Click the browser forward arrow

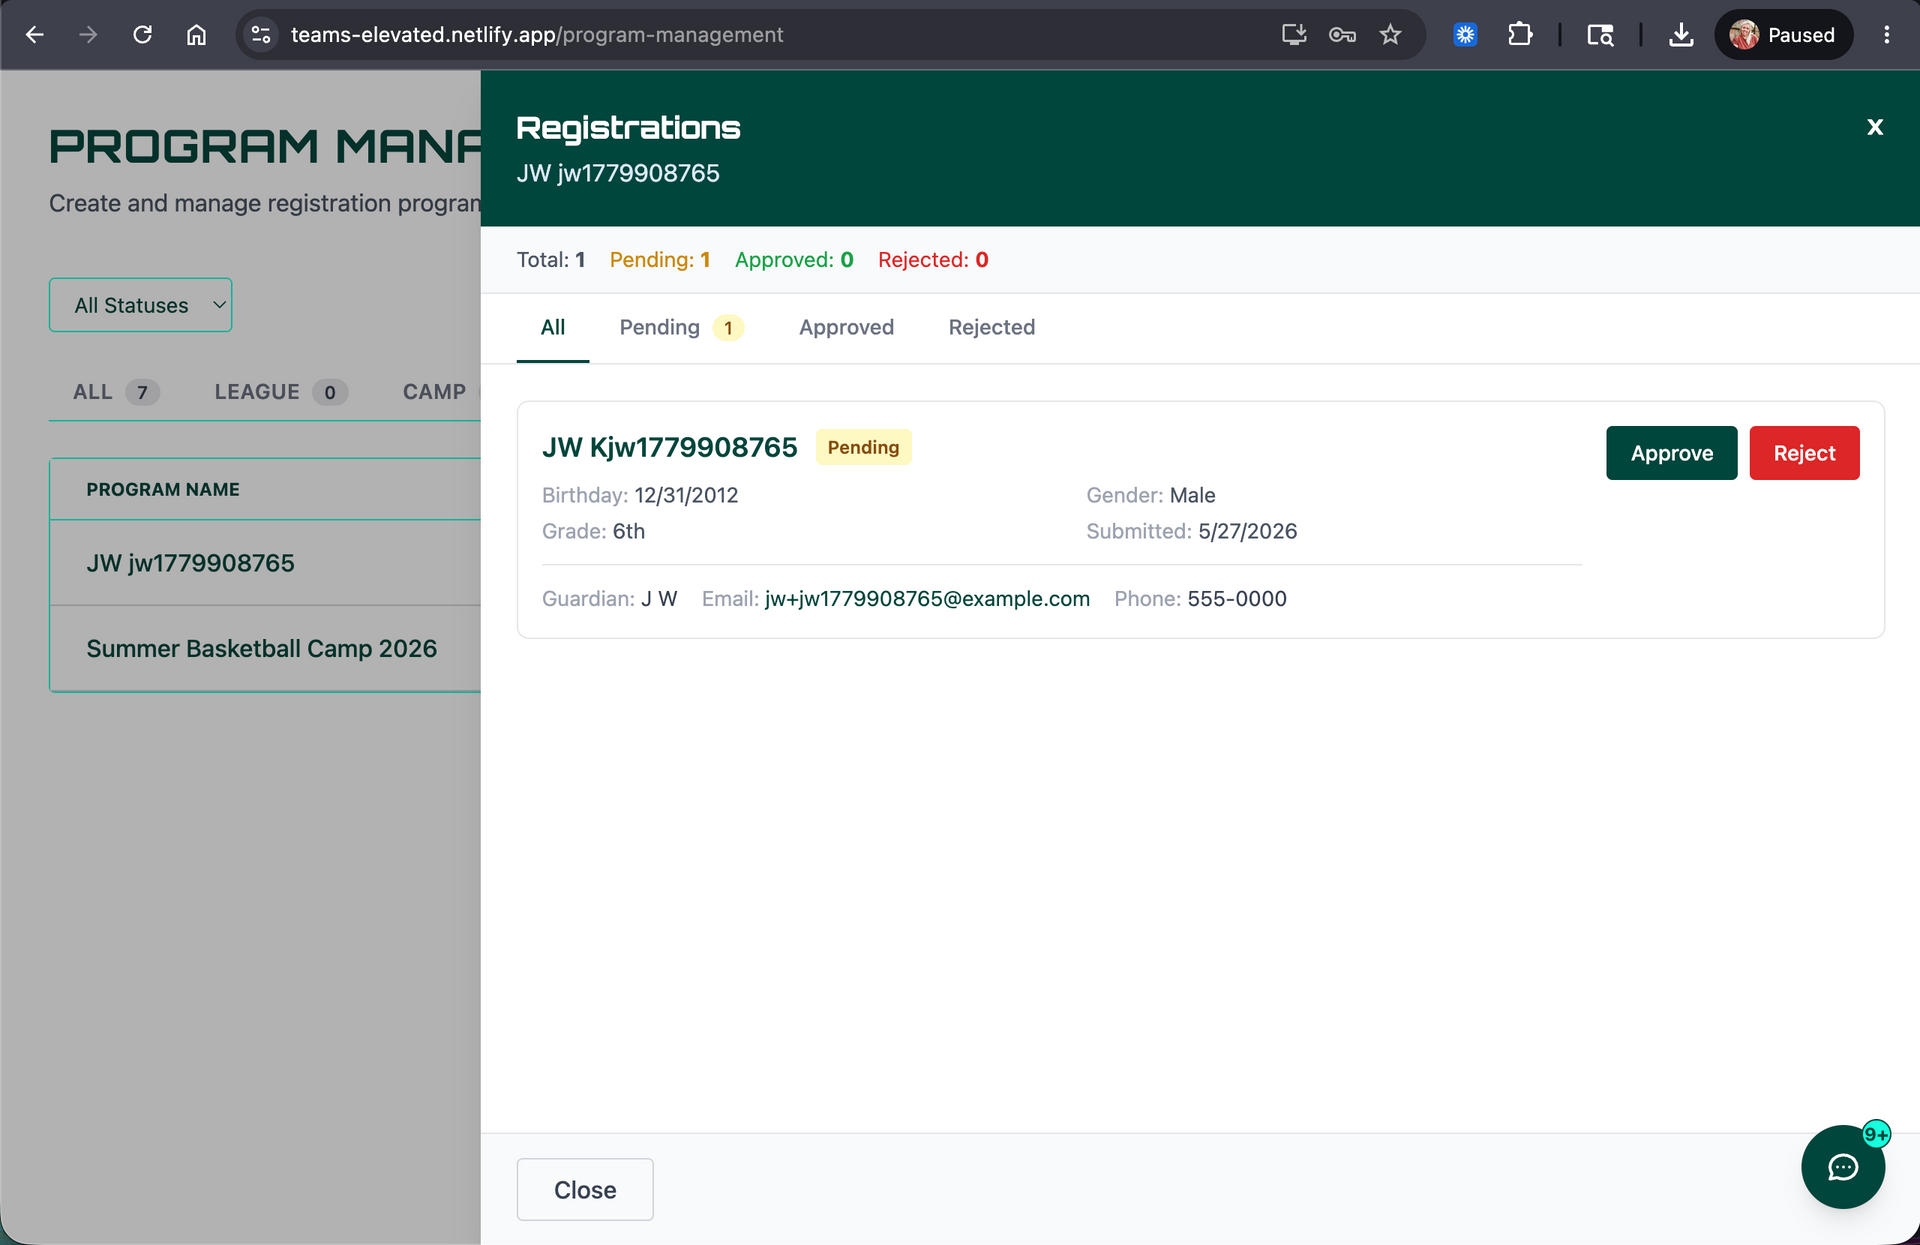pos(88,35)
